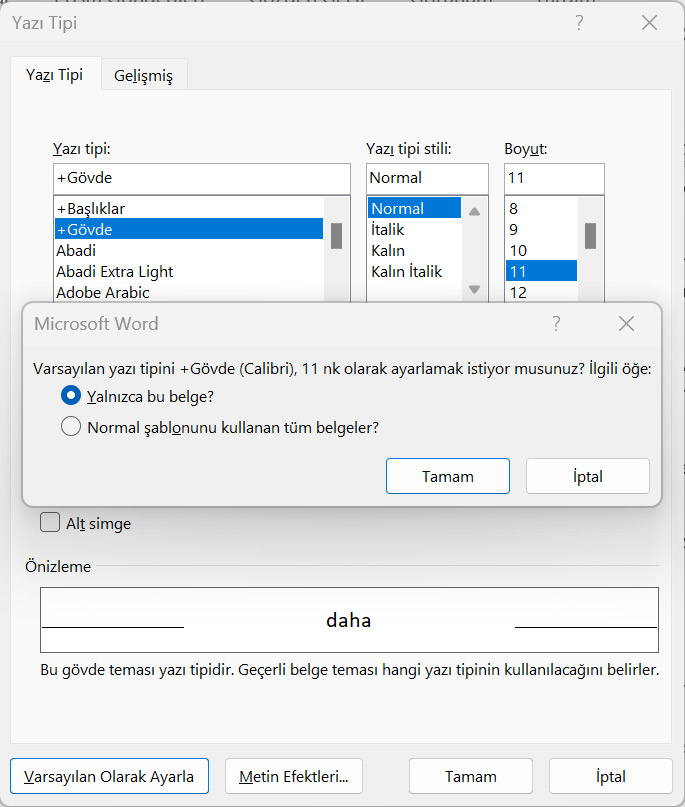Click the help question mark in Microsoft Word dialog
This screenshot has height=807, width=685.
(556, 324)
